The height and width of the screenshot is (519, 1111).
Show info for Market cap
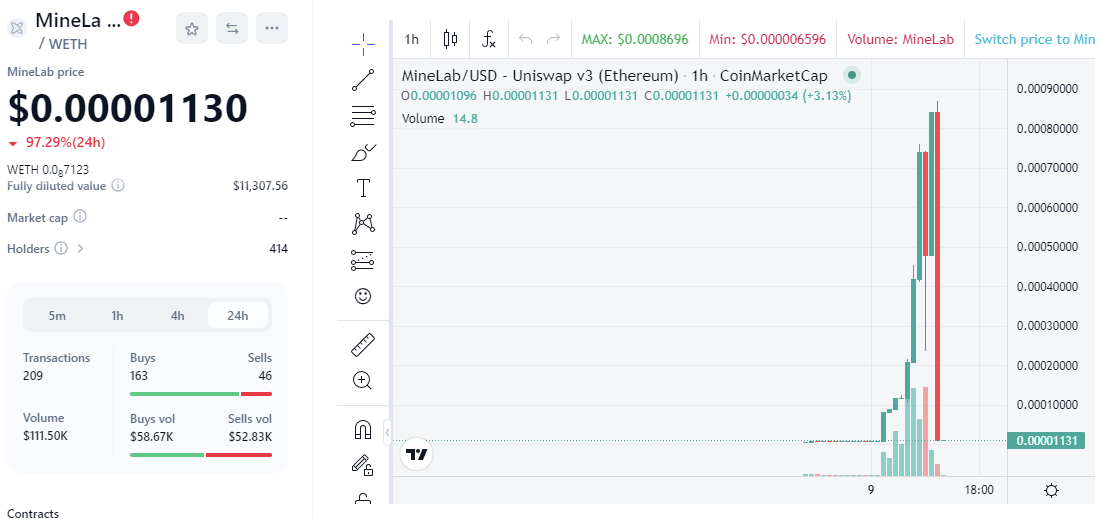coord(80,217)
